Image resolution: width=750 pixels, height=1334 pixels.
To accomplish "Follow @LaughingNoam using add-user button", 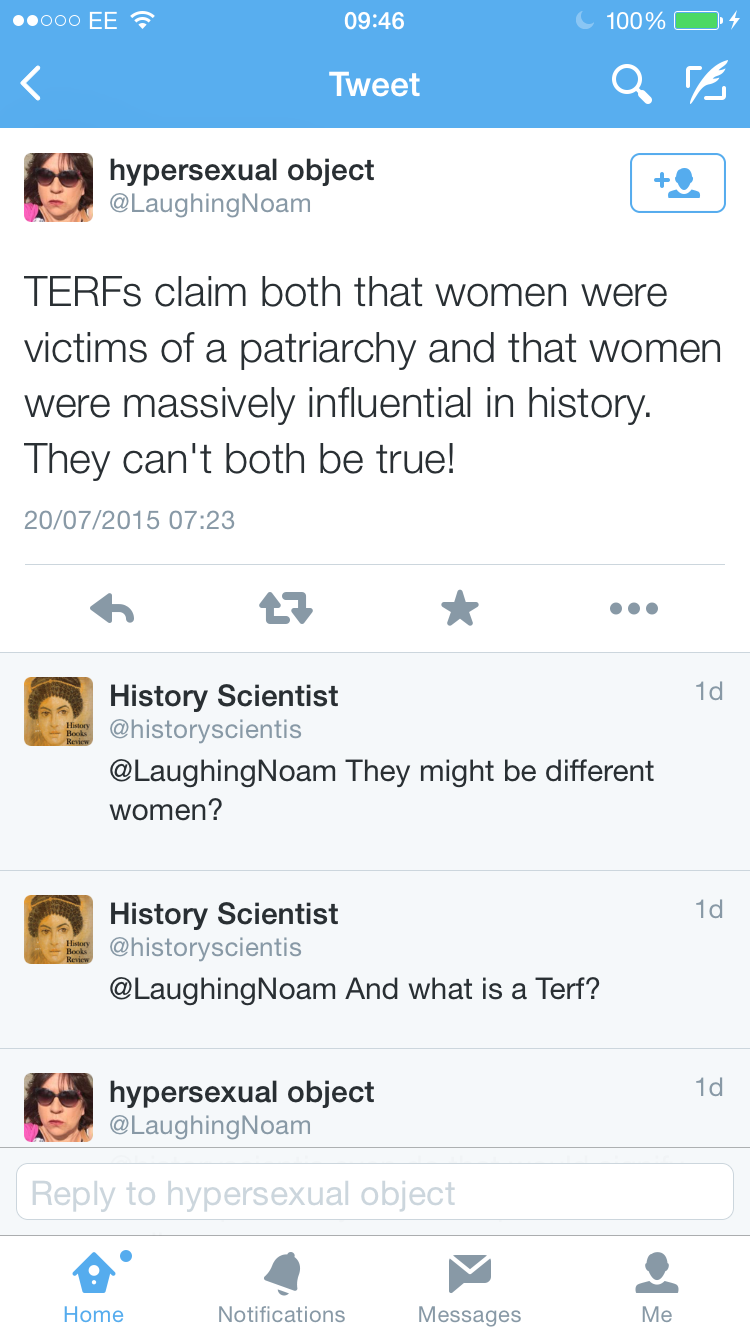I will pos(677,183).
